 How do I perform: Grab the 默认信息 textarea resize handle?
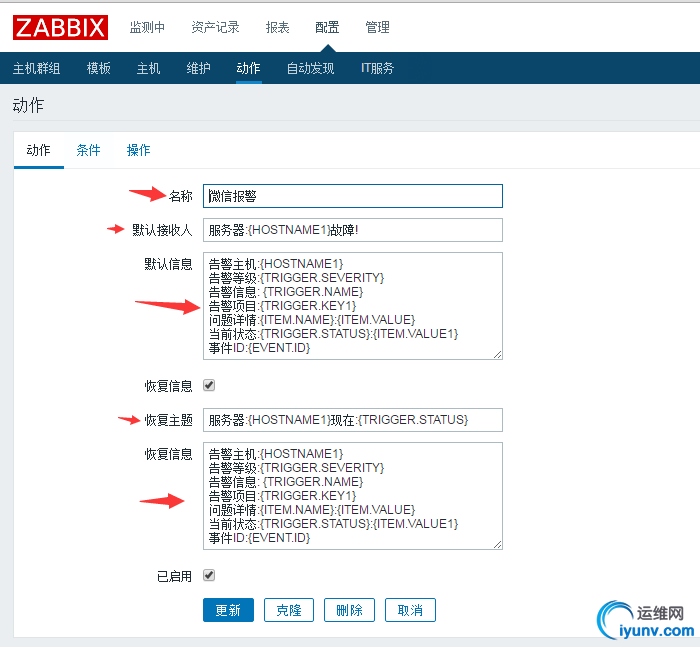click(x=498, y=355)
